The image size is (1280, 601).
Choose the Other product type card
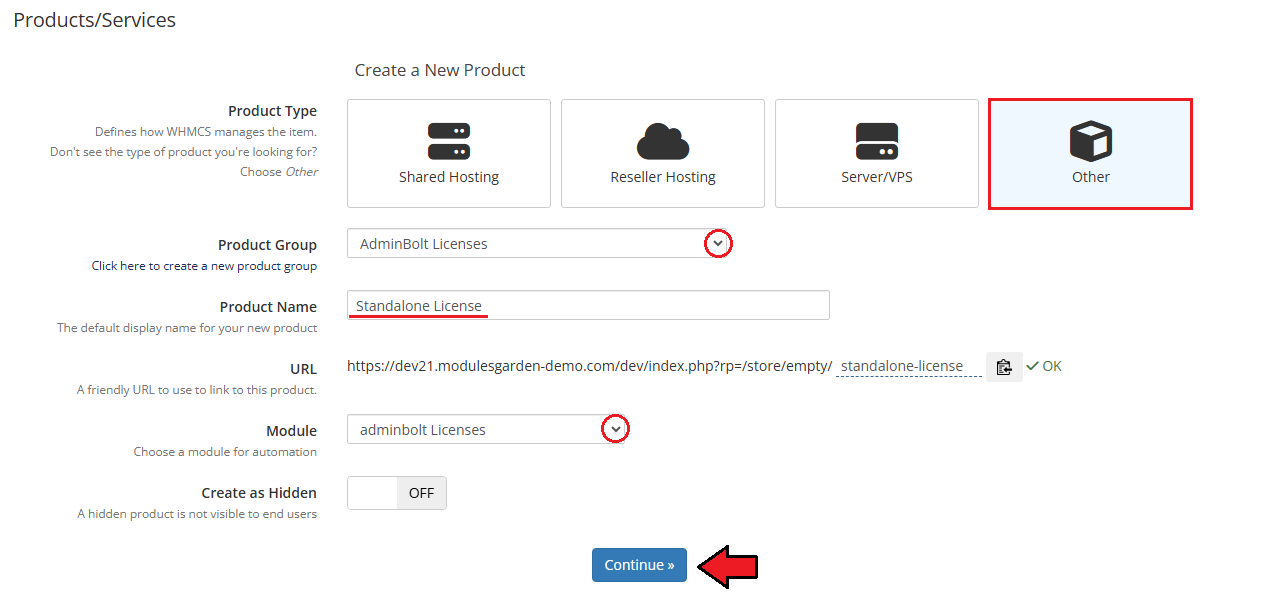pyautogui.click(x=1090, y=153)
